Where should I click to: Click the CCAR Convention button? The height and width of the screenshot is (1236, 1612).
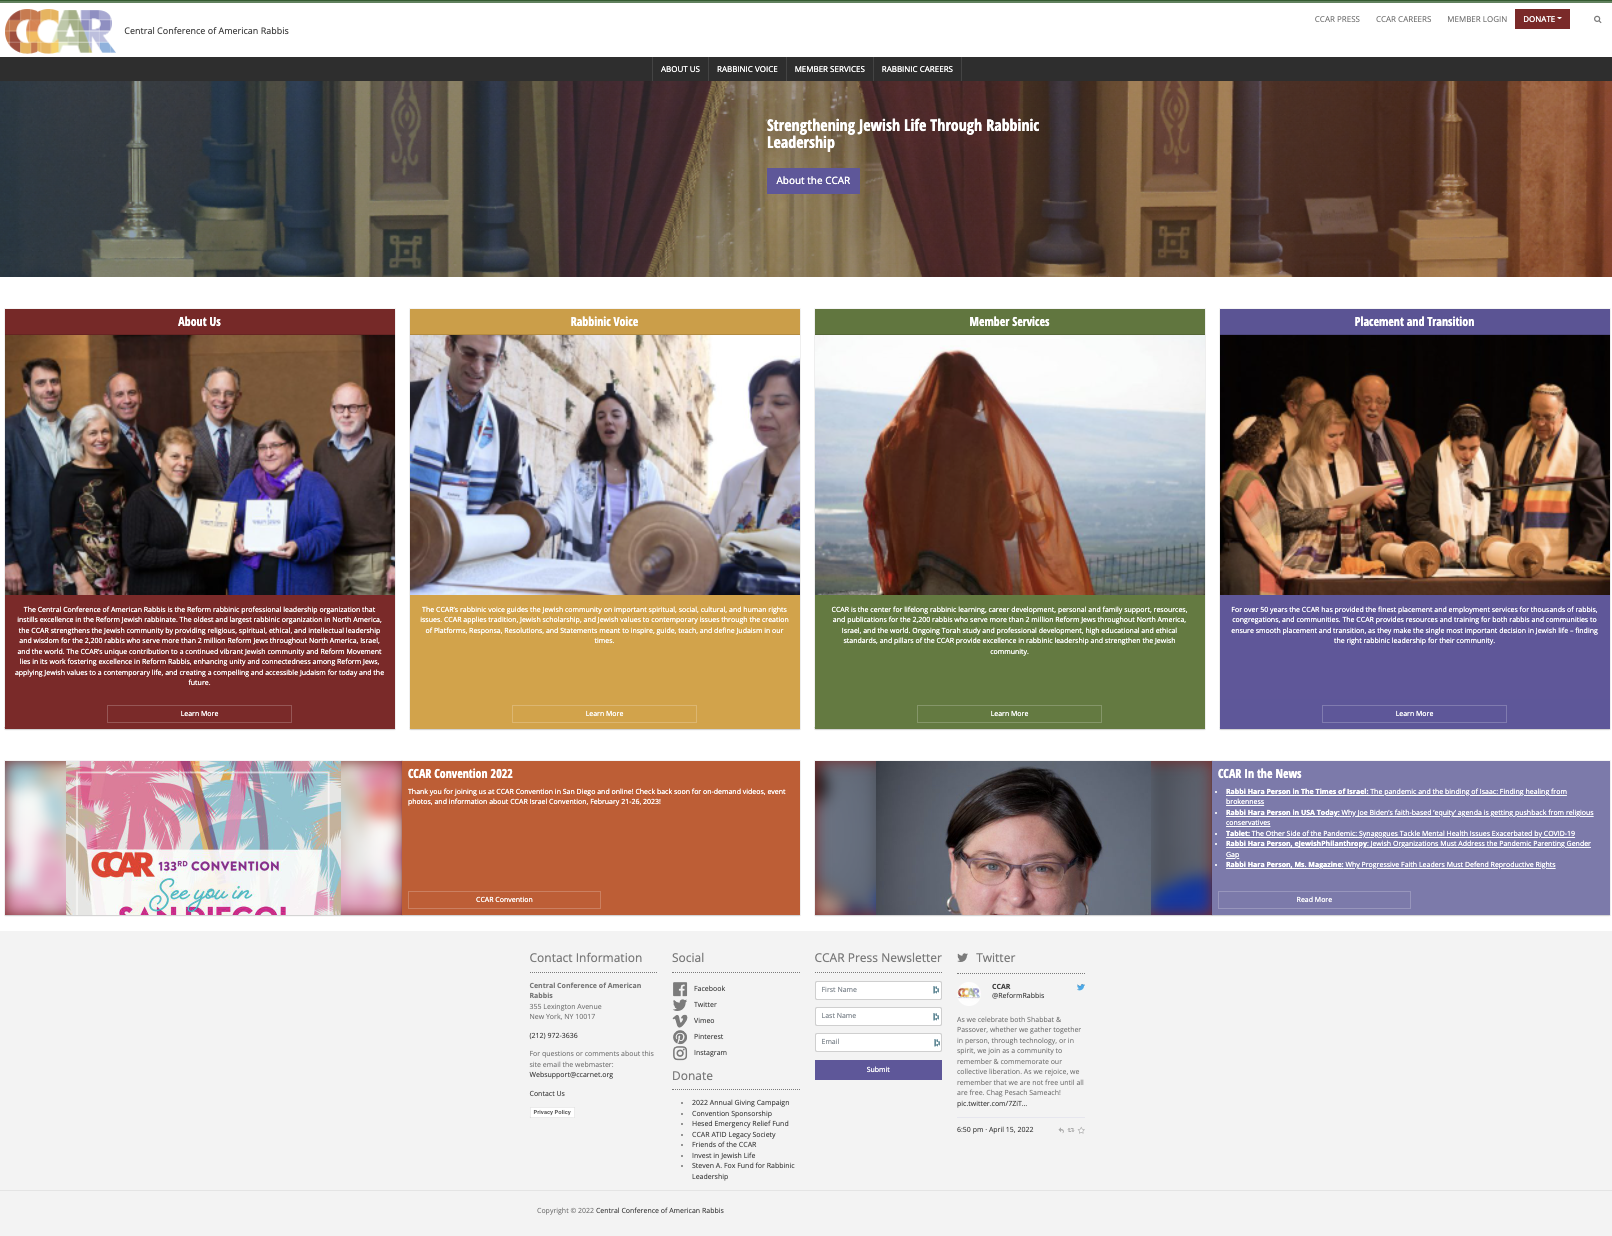click(504, 900)
